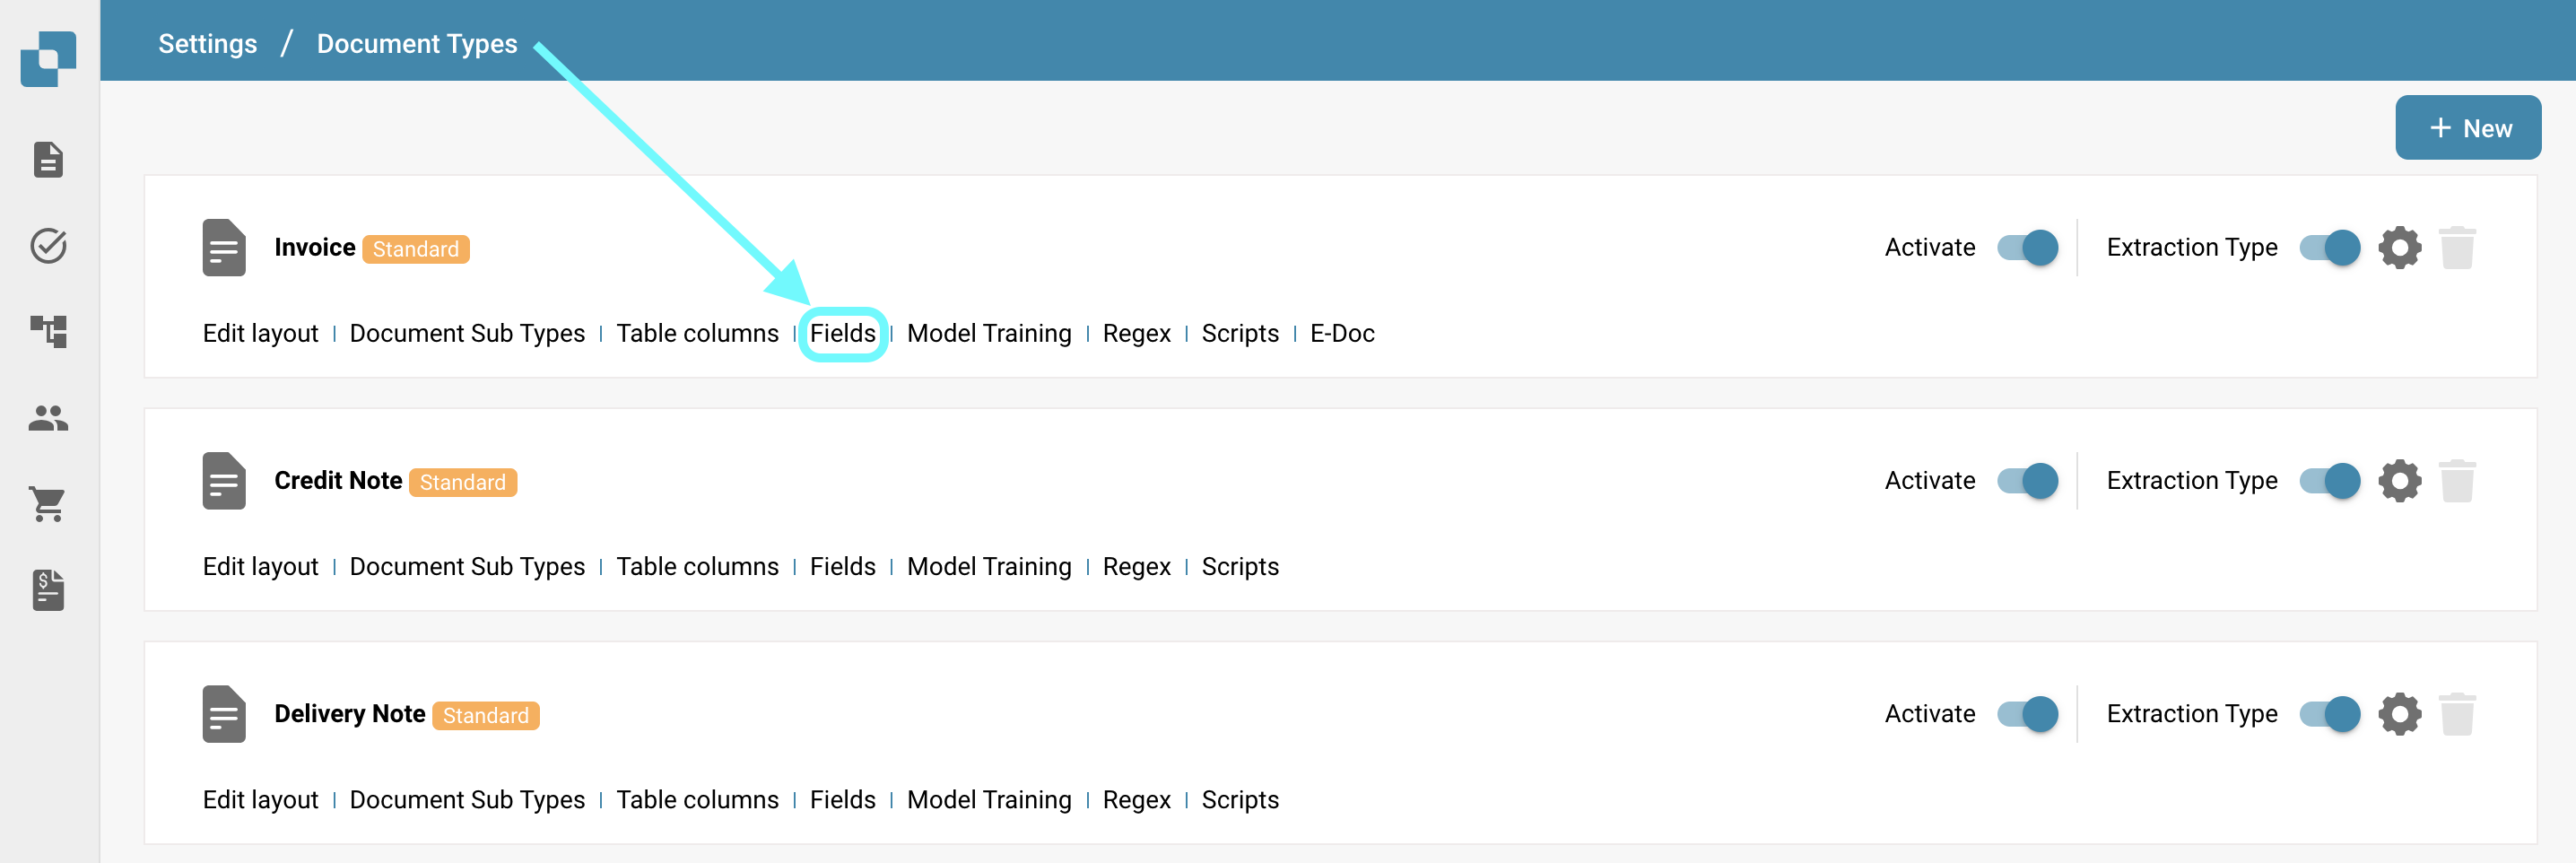Open the invoice billing sidebar icon
Image resolution: width=2576 pixels, height=863 pixels.
tap(48, 590)
